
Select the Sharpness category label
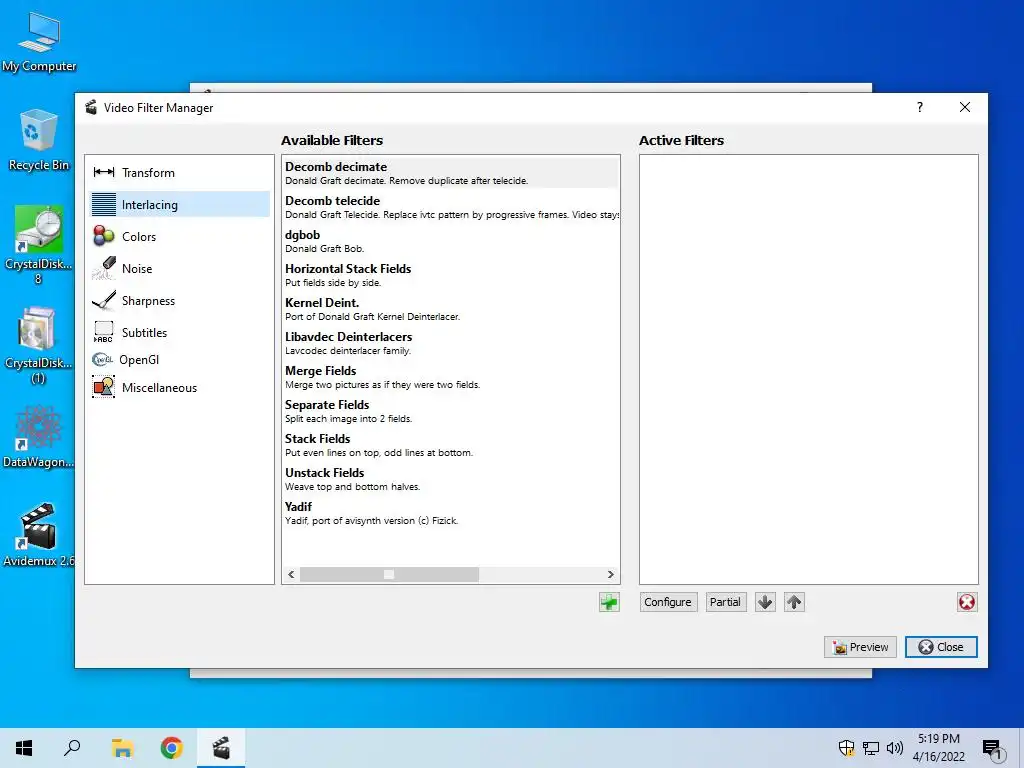[x=148, y=300]
